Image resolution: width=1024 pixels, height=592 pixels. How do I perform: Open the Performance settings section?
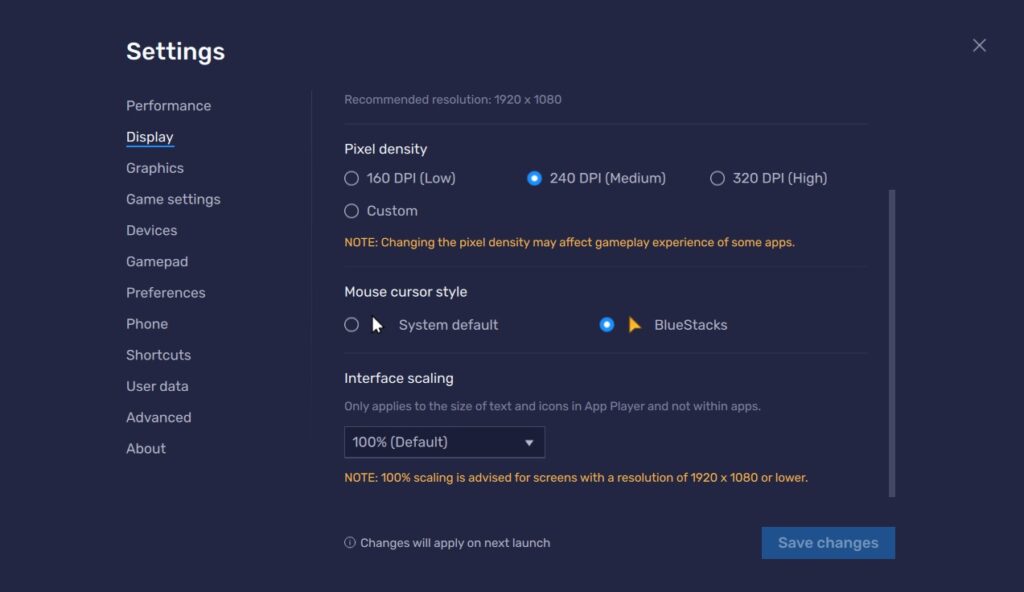tap(168, 105)
